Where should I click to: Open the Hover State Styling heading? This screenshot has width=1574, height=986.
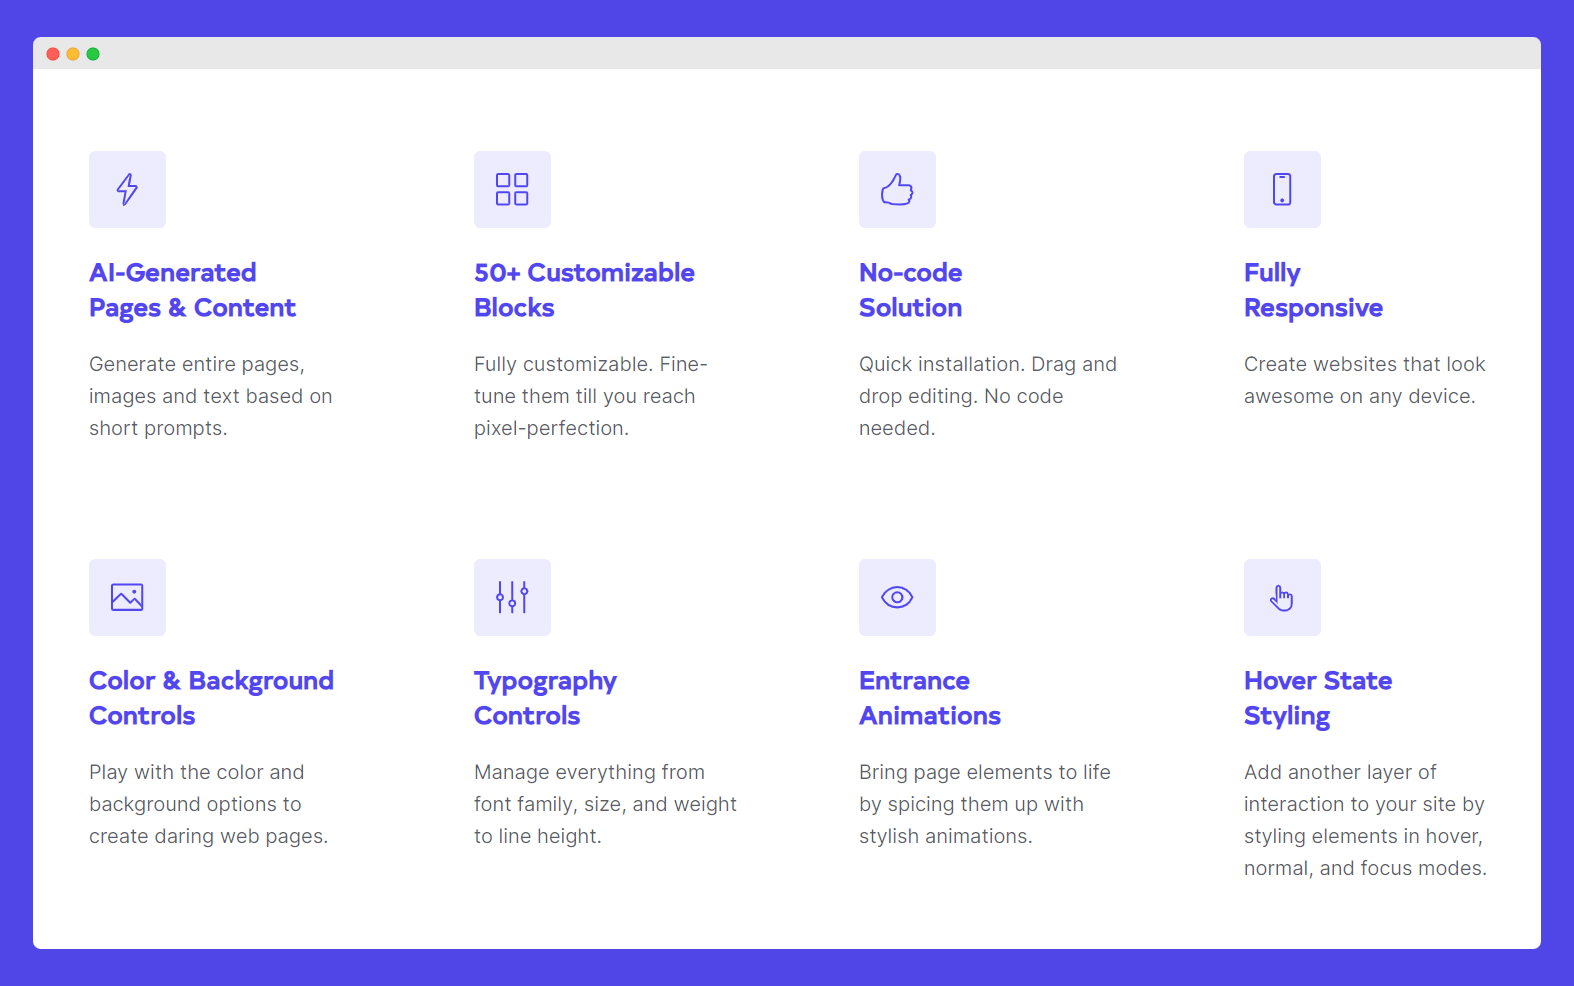[1318, 697]
